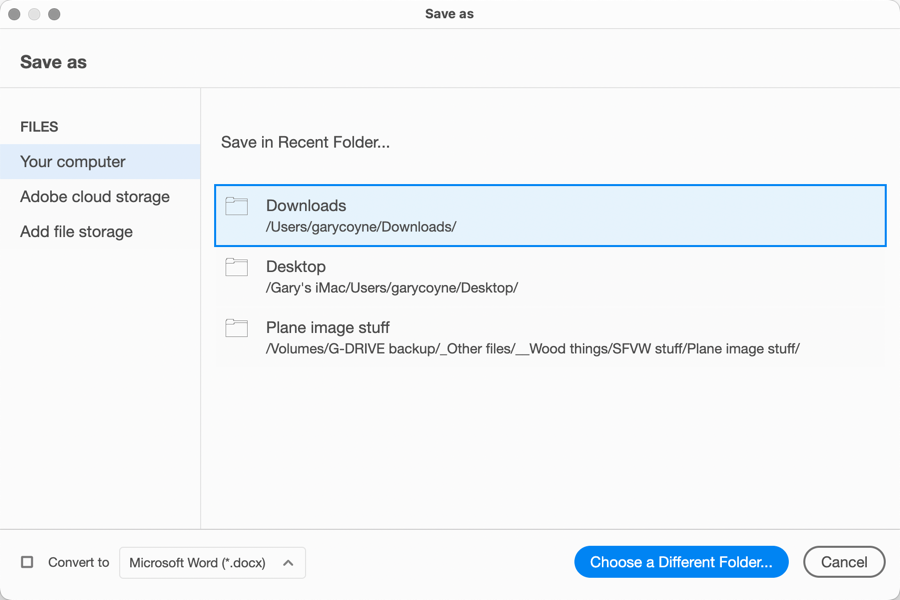Click the Downloads folder icon
This screenshot has width=900, height=600.
[x=236, y=206]
